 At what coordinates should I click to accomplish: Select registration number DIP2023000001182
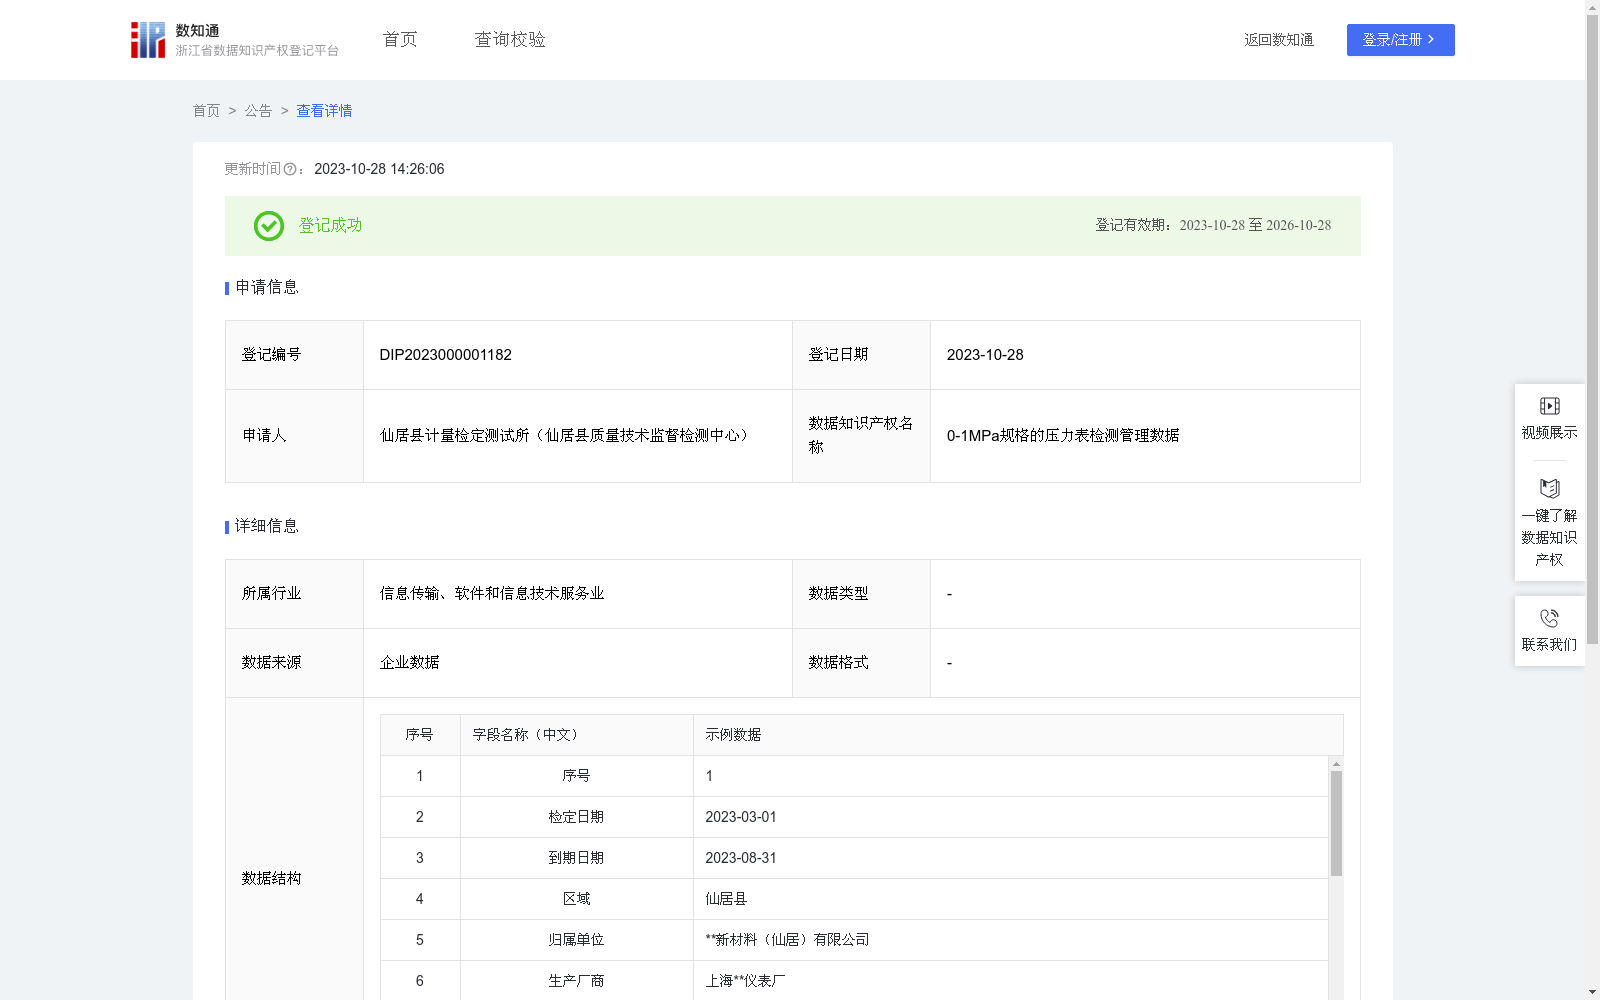(446, 355)
